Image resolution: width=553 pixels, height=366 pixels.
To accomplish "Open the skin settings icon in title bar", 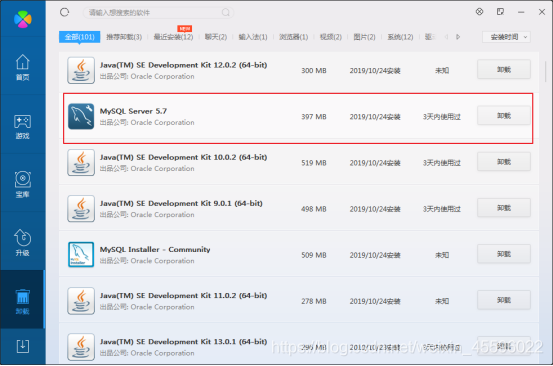I will click(x=479, y=12).
